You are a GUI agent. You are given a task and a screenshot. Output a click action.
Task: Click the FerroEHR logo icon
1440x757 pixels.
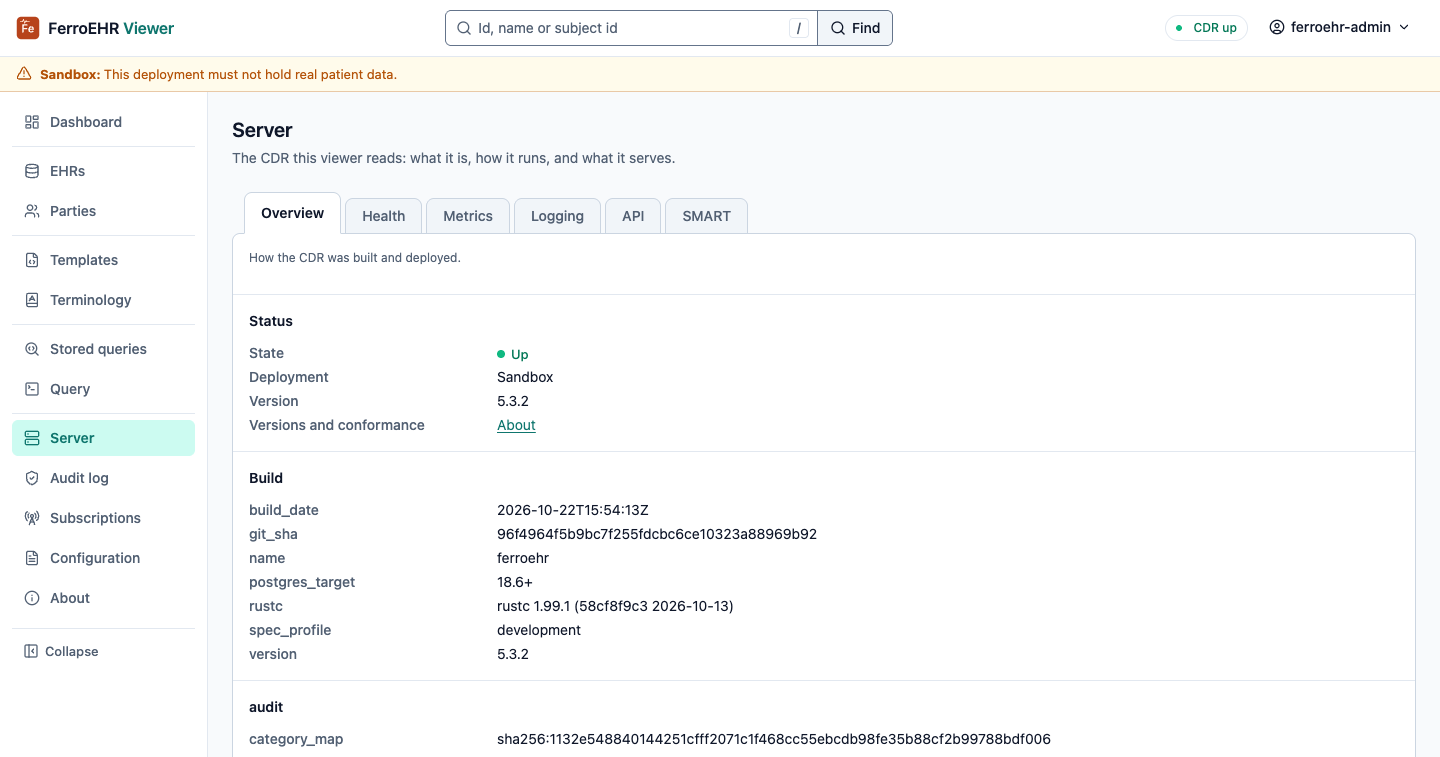[x=28, y=28]
